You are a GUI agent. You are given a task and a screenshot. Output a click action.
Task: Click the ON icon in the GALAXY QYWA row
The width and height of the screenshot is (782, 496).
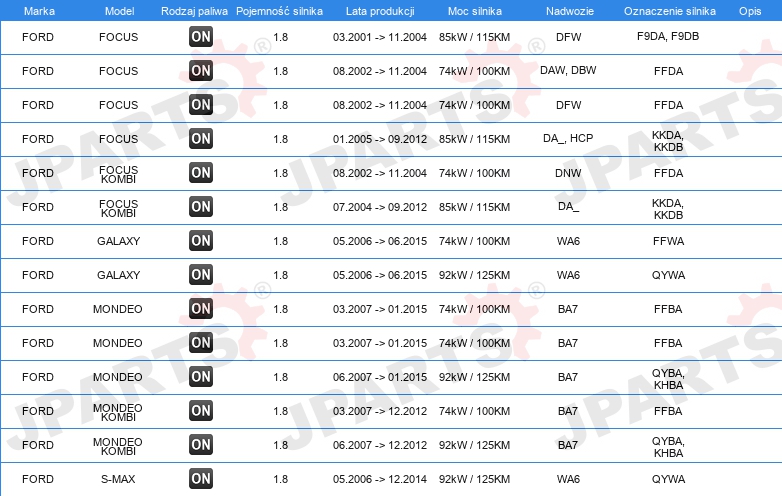coord(201,274)
